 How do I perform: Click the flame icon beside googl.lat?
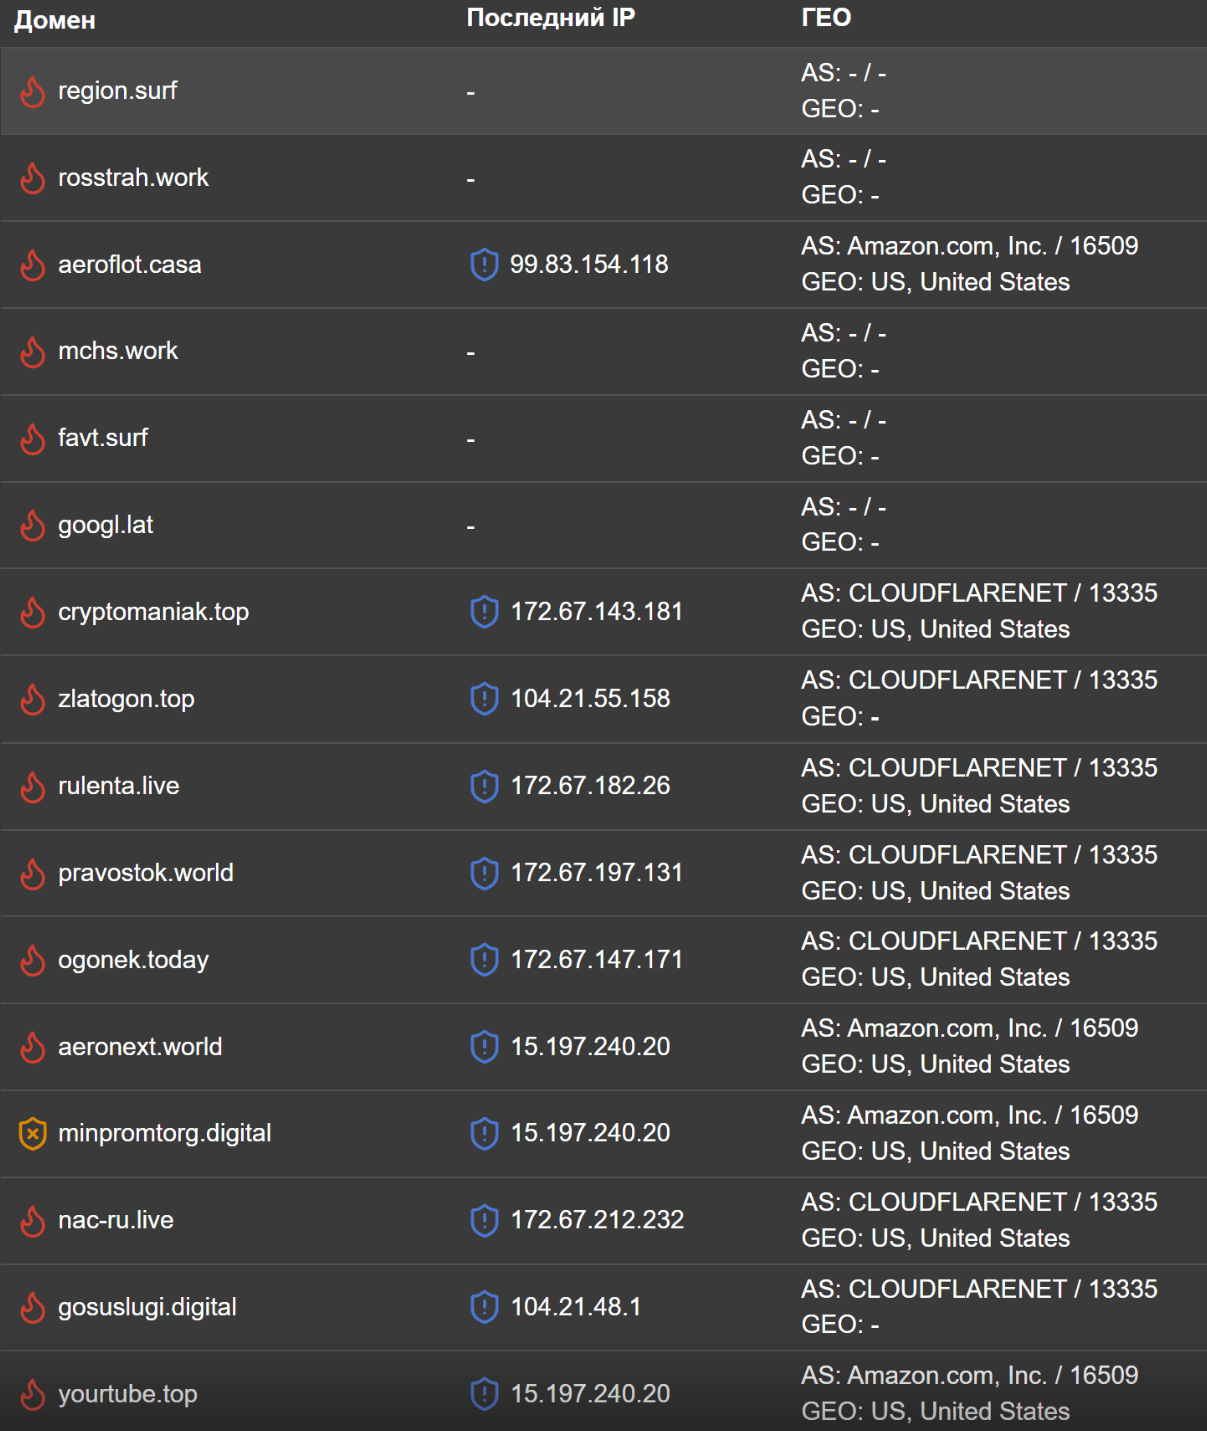(33, 525)
